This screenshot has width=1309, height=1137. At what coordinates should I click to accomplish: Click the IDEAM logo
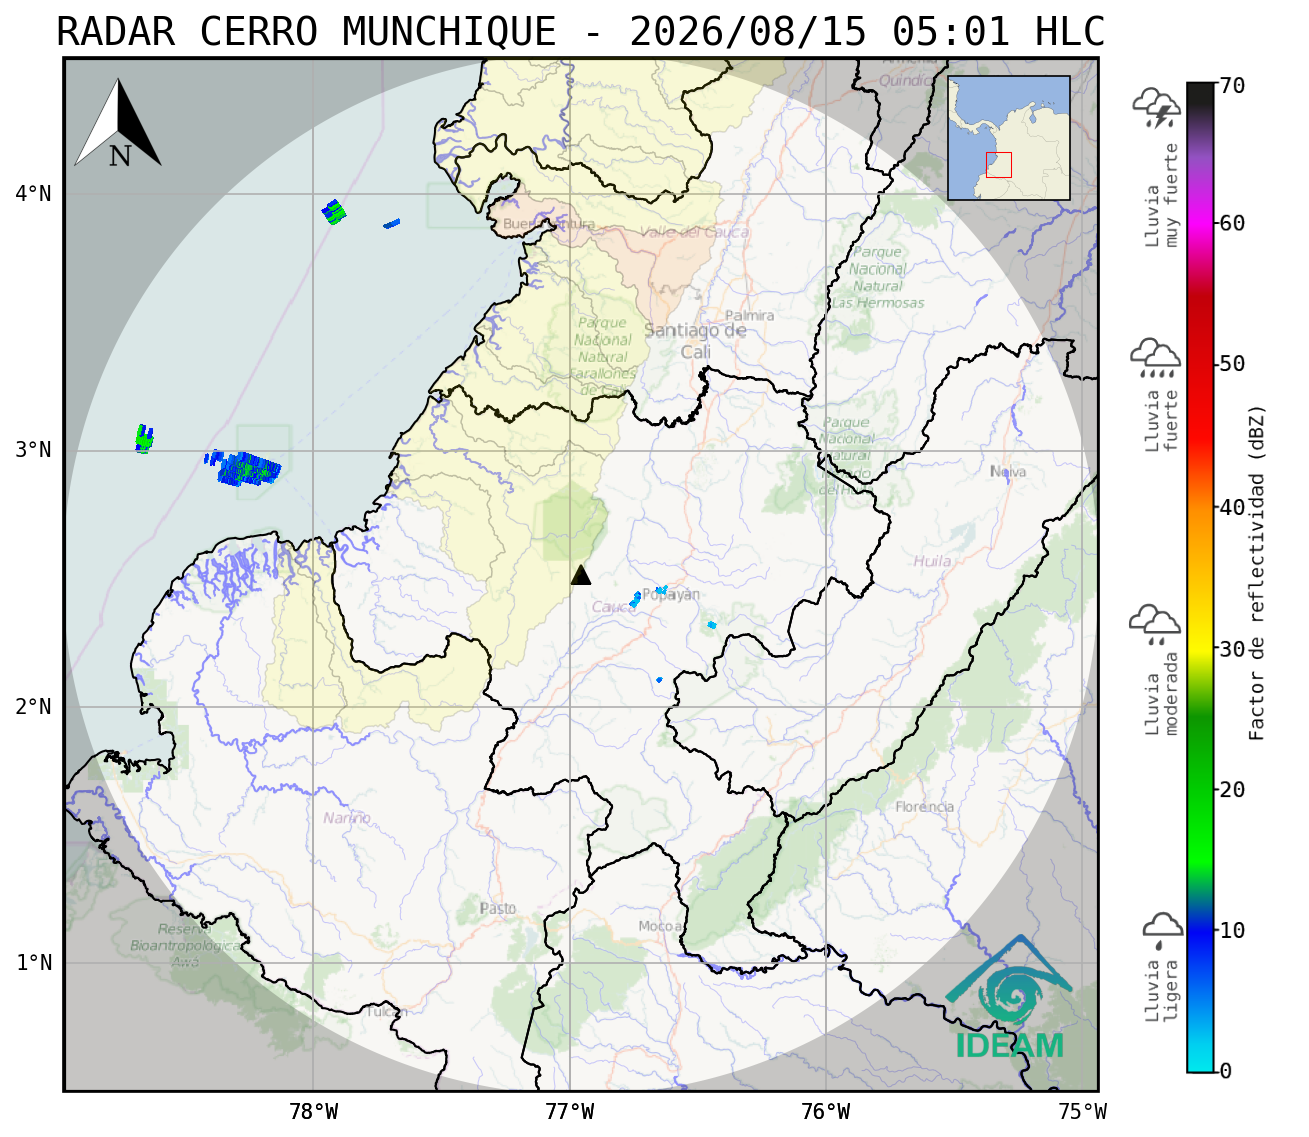pos(1010,998)
